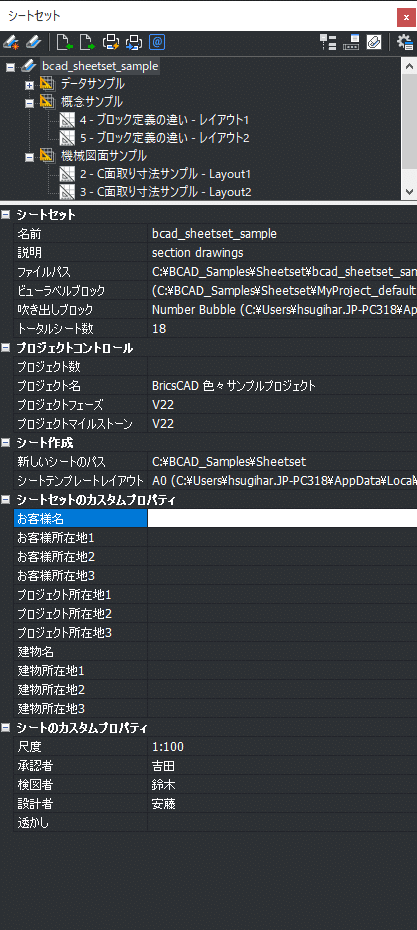
Task: Click the sheet icon beside 3 - C面取り寸法サンプル - Layout2
Action: (68, 192)
